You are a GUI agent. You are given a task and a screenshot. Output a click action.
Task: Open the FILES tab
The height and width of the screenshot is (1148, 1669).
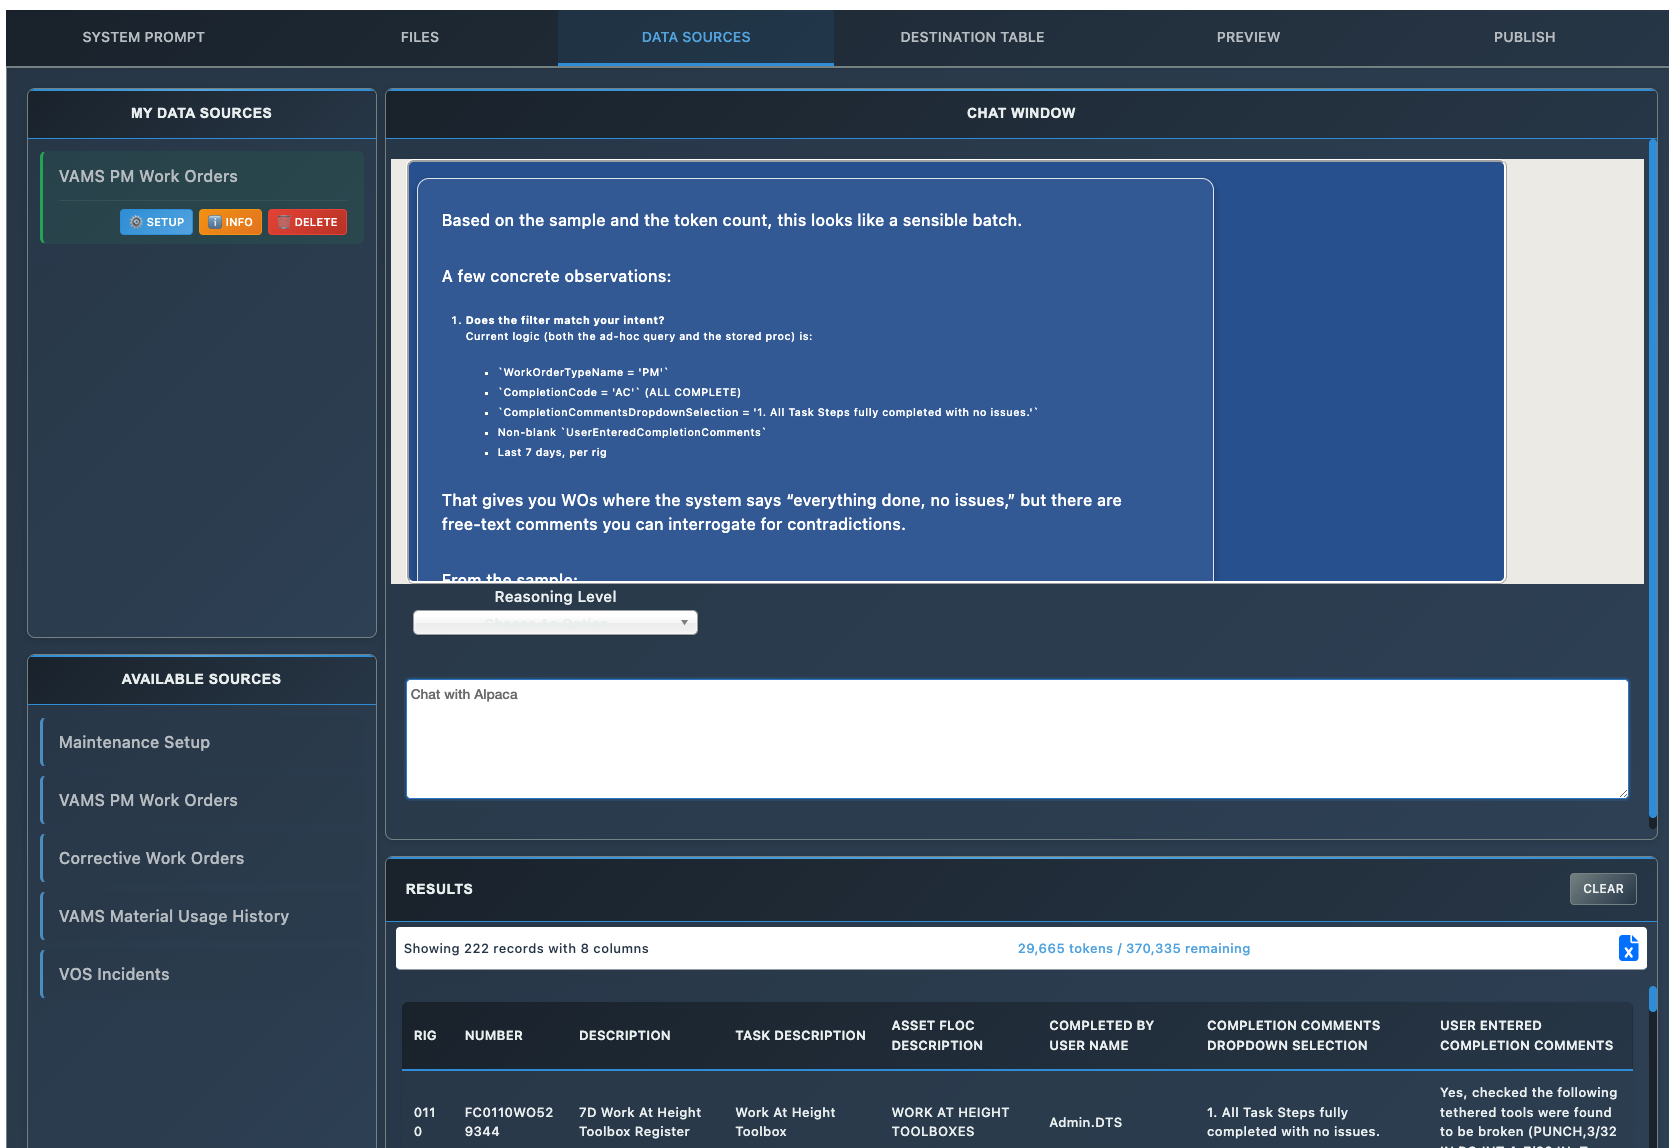click(x=419, y=37)
